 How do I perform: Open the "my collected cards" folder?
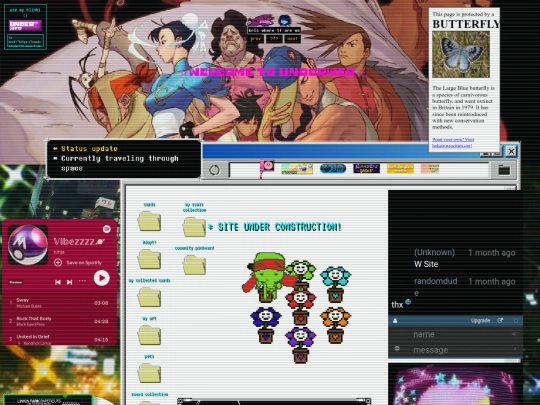pyautogui.click(x=149, y=297)
